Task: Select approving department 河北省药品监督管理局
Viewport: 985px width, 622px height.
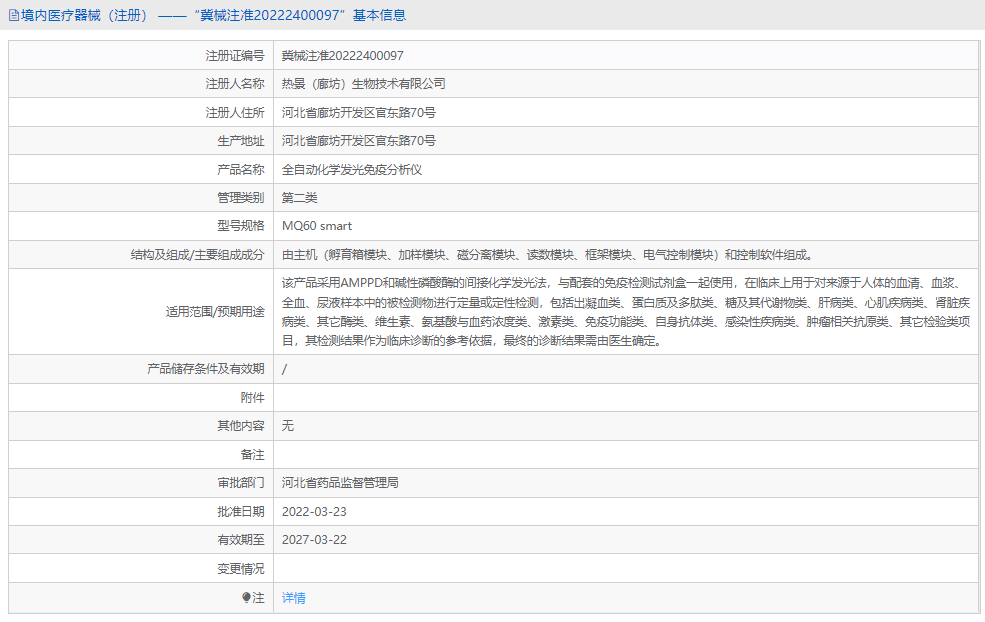Action: pos(340,483)
